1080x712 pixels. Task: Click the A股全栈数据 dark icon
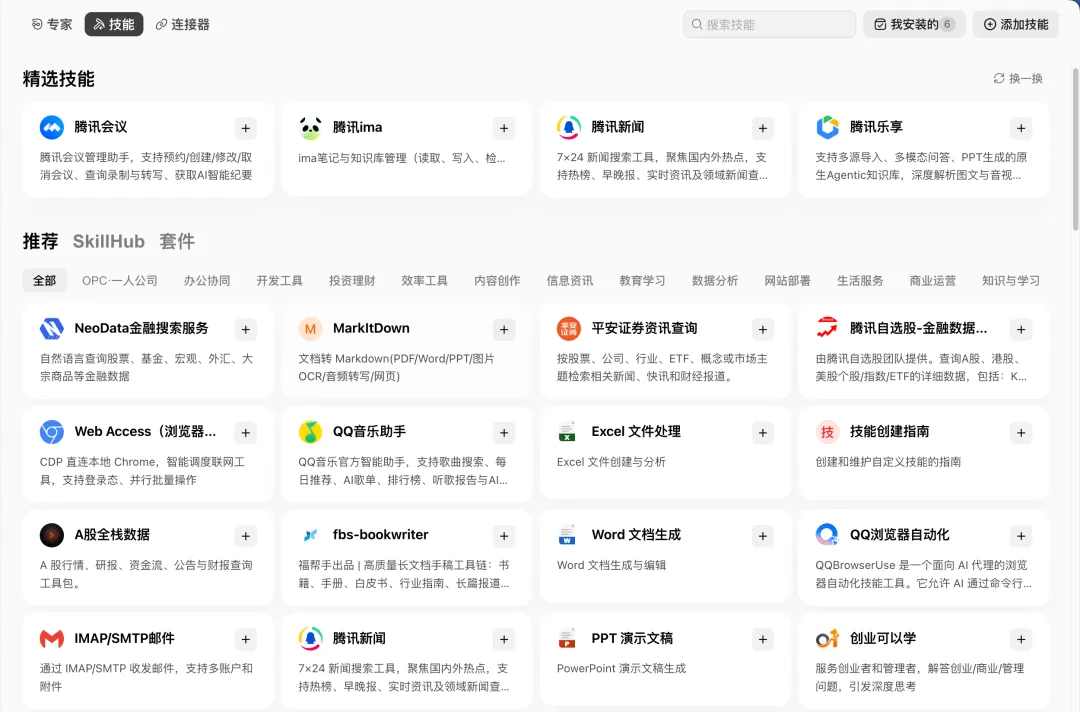pyautogui.click(x=52, y=535)
